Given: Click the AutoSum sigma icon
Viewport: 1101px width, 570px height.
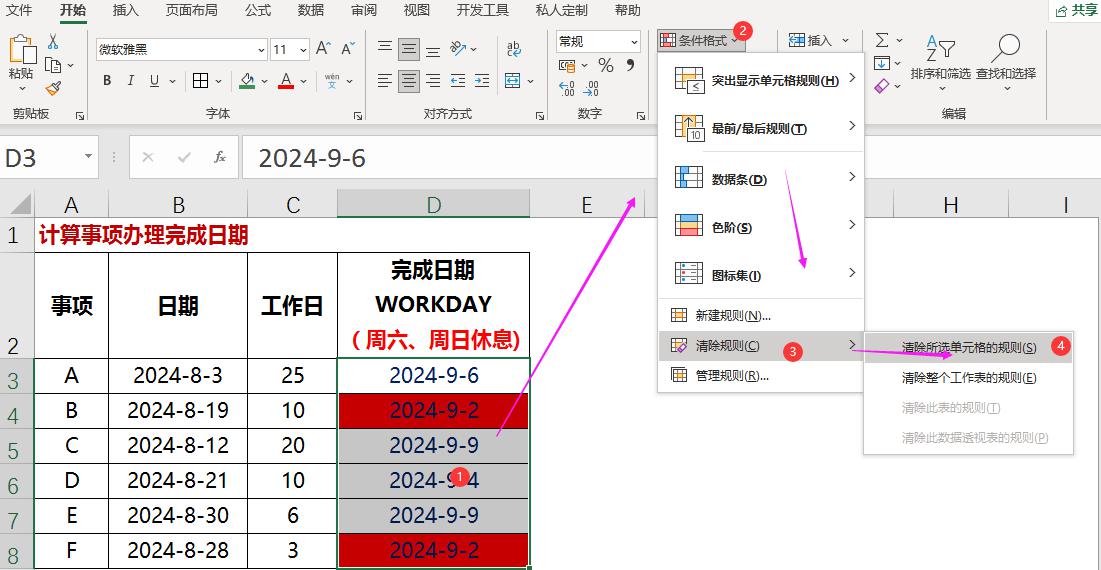Looking at the screenshot, I should [x=882, y=40].
